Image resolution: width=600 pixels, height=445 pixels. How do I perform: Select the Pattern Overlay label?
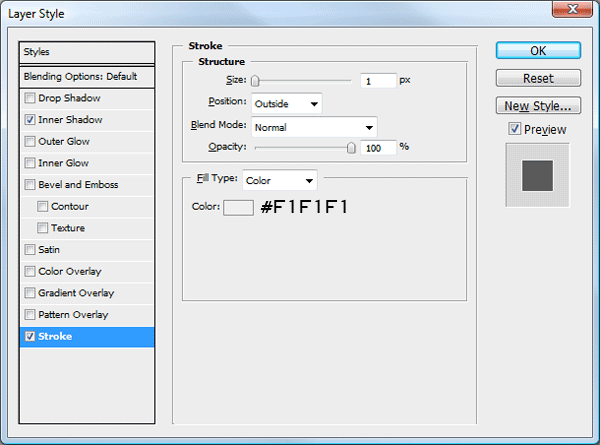[x=73, y=315]
